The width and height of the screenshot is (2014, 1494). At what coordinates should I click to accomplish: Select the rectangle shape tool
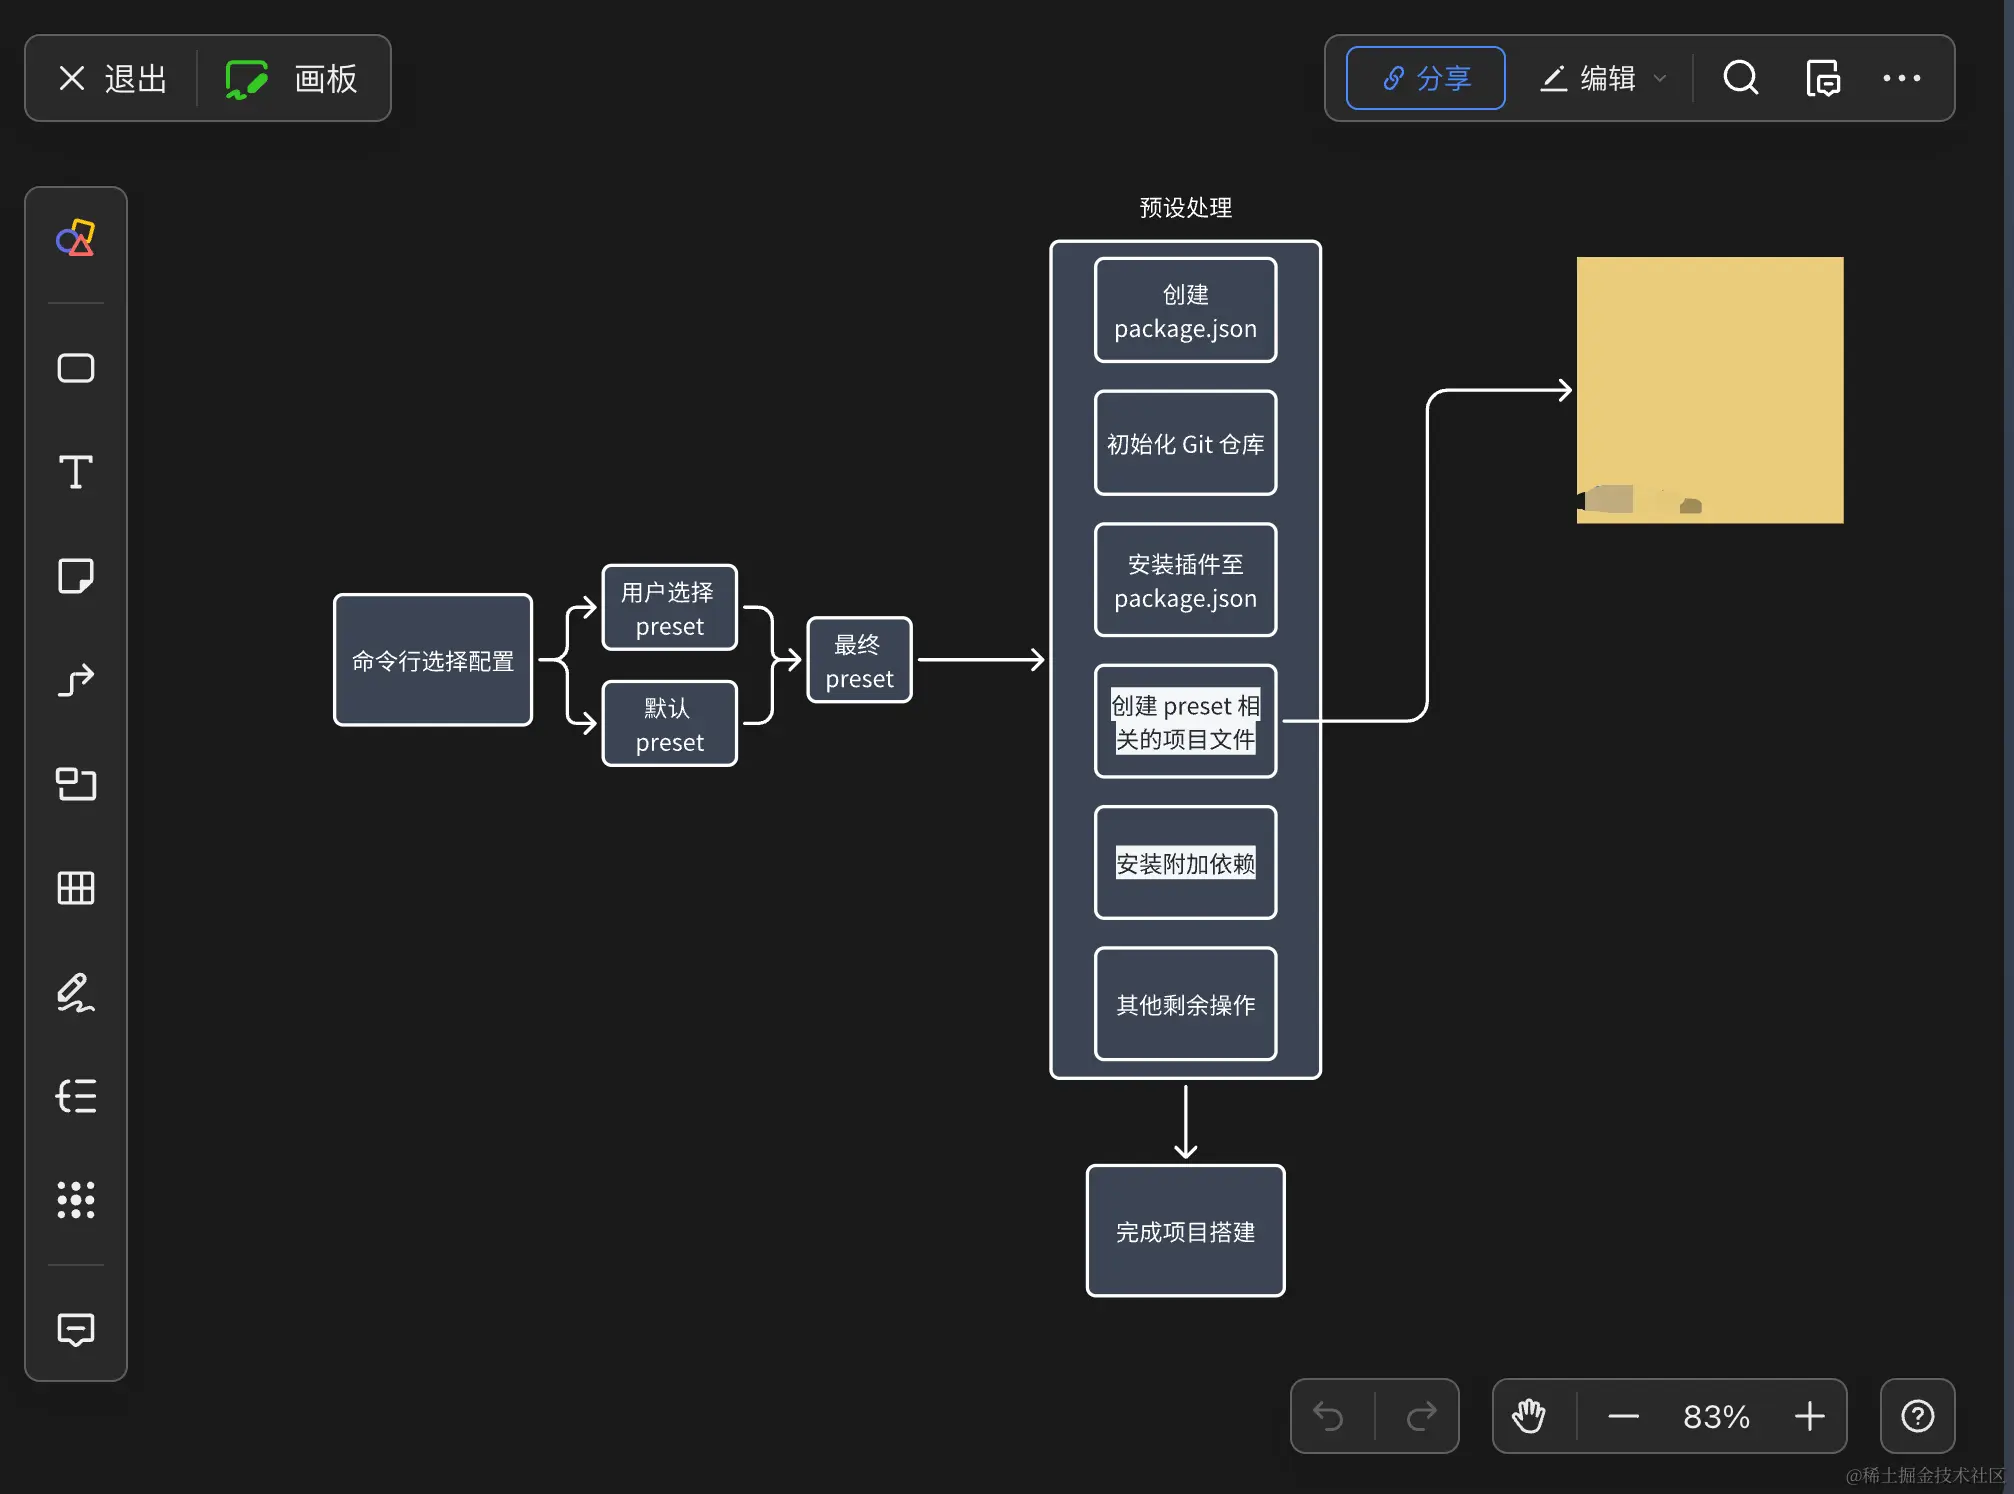coord(75,368)
